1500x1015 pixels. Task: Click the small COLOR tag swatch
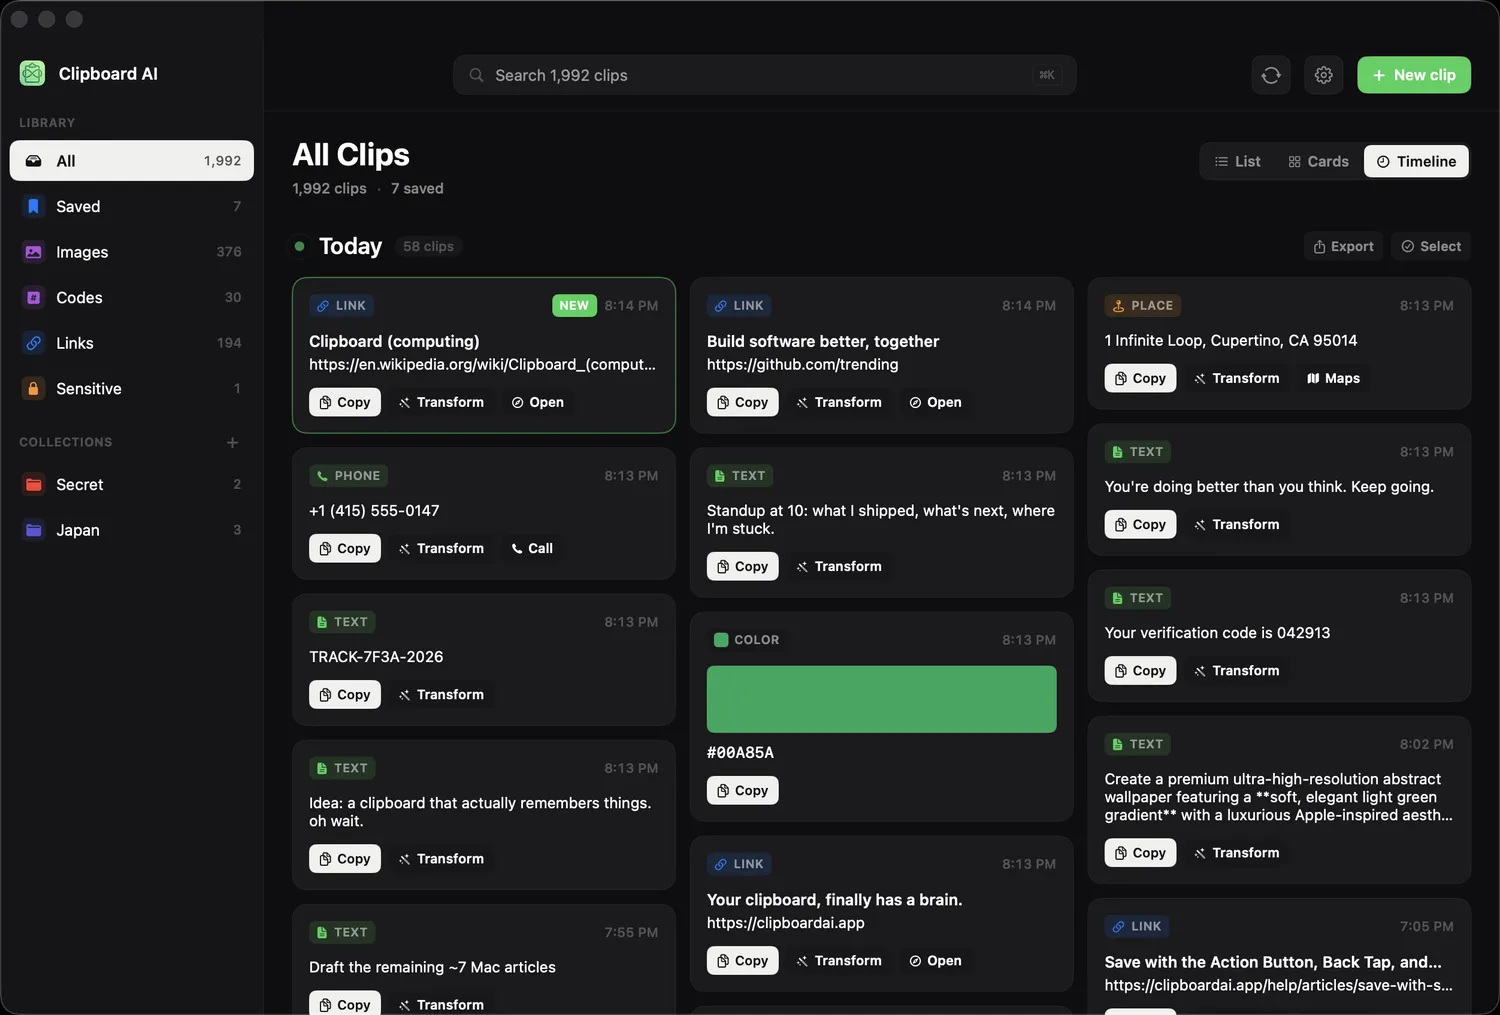point(720,640)
